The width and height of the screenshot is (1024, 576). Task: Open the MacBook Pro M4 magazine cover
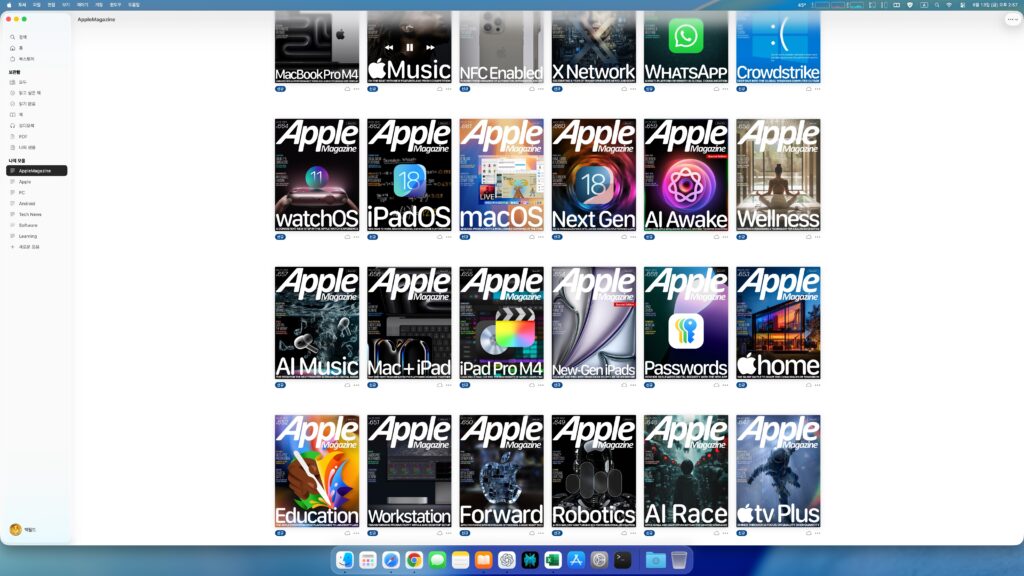click(x=317, y=47)
